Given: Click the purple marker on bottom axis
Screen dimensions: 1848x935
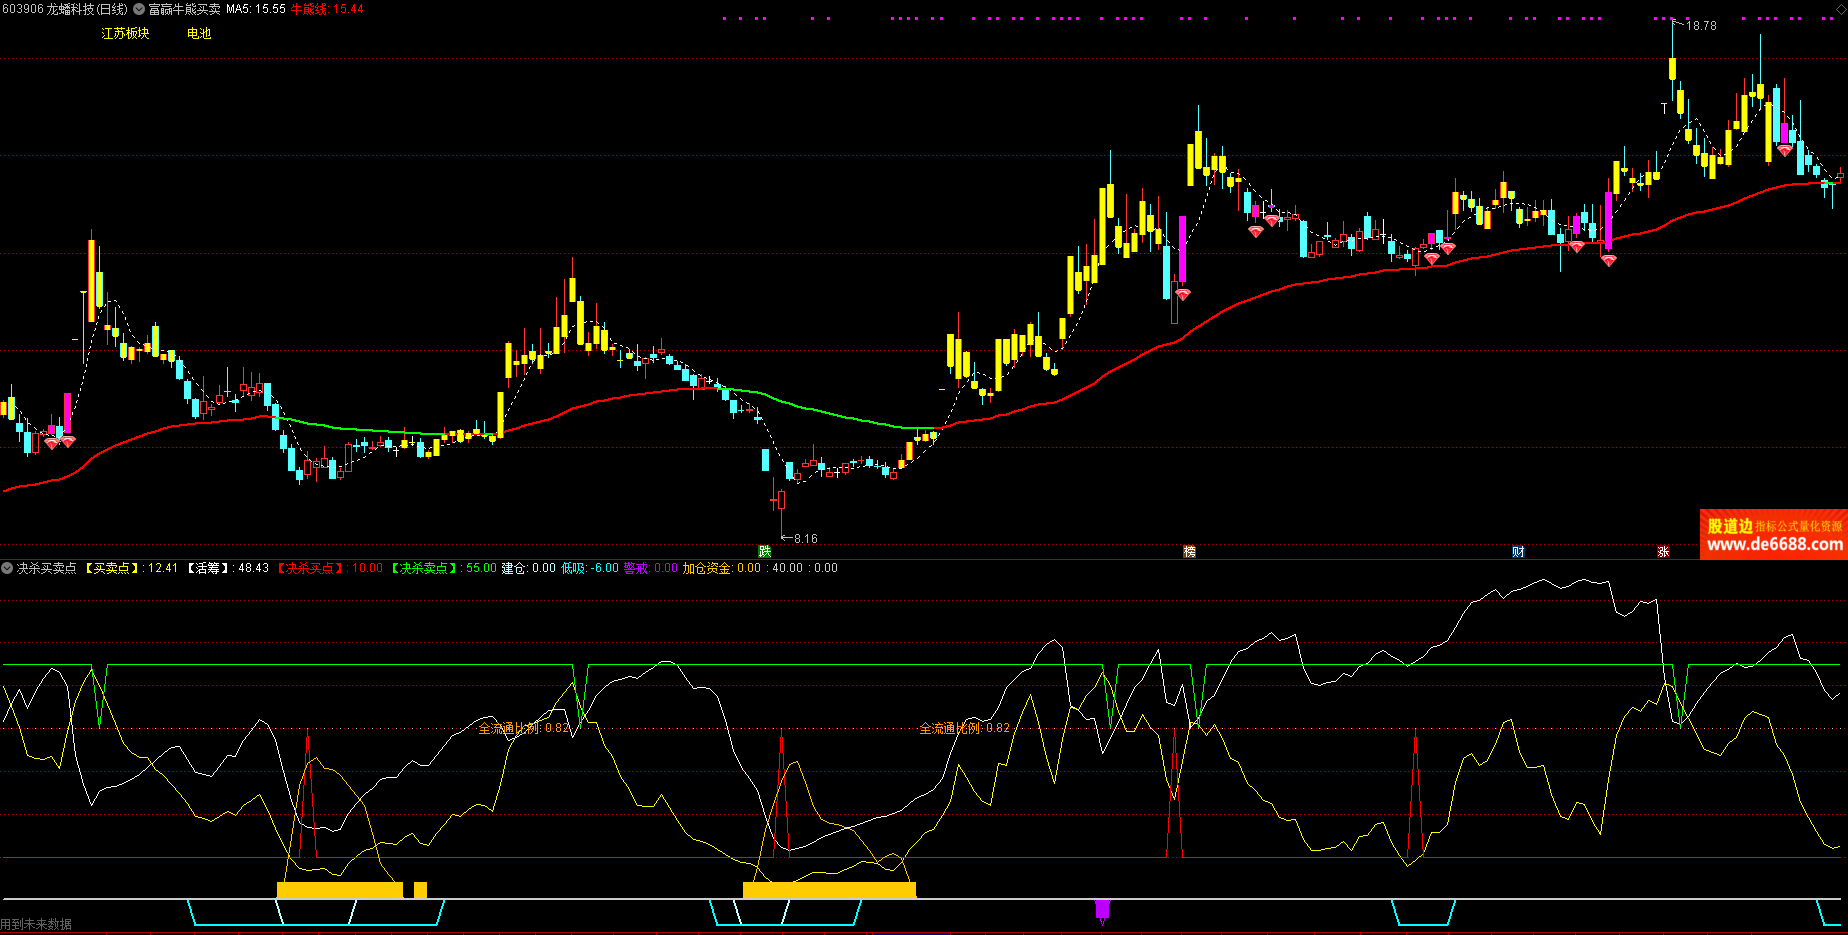Looking at the screenshot, I should [x=1102, y=909].
